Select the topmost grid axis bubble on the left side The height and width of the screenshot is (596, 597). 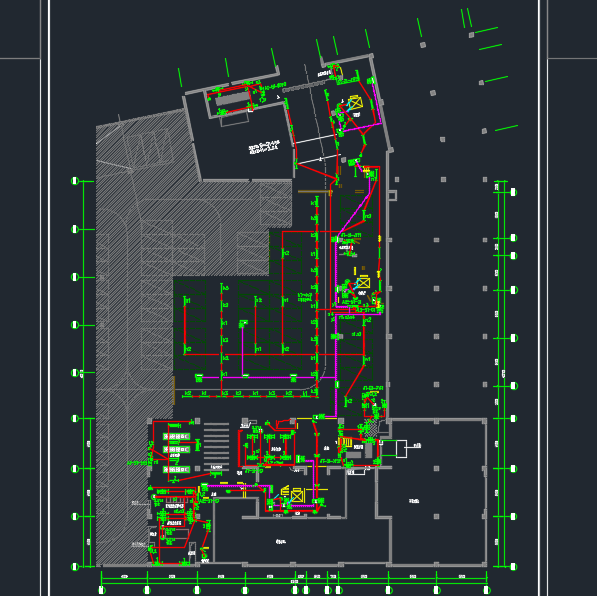[75, 181]
